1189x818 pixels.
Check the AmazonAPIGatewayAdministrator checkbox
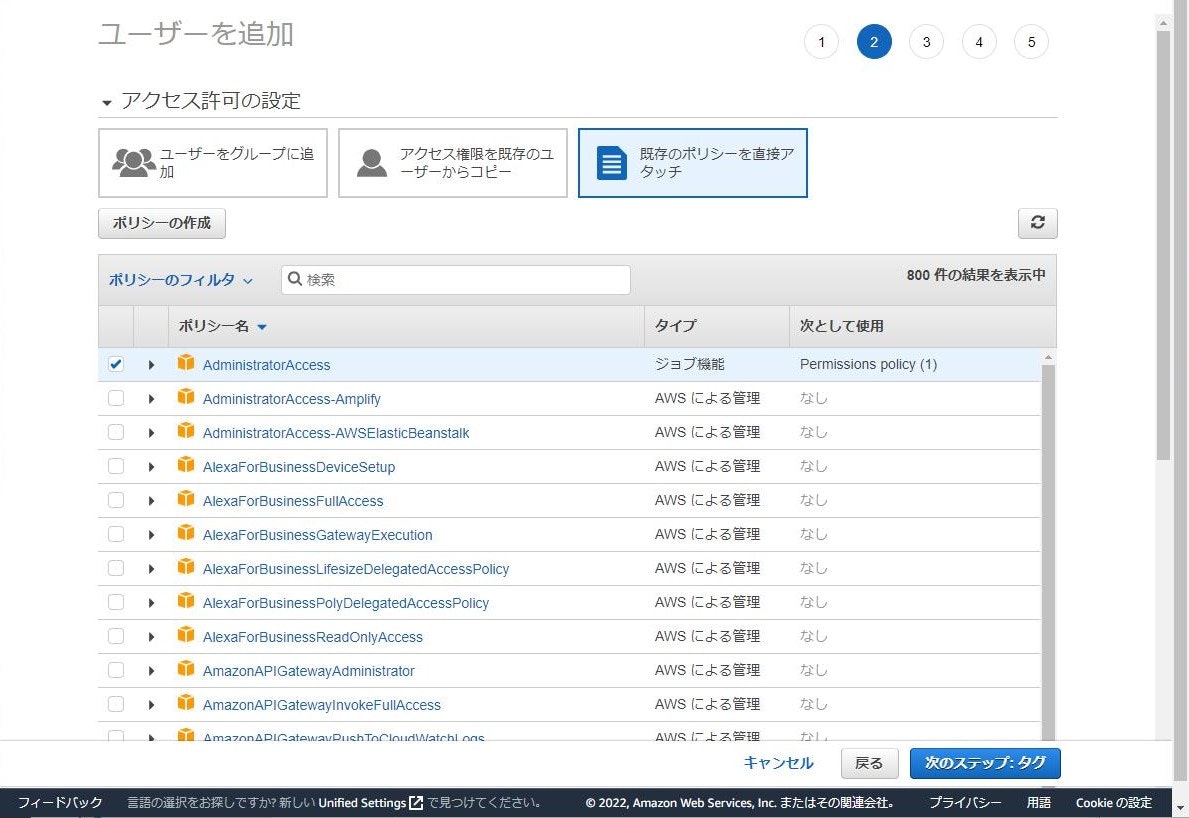116,670
